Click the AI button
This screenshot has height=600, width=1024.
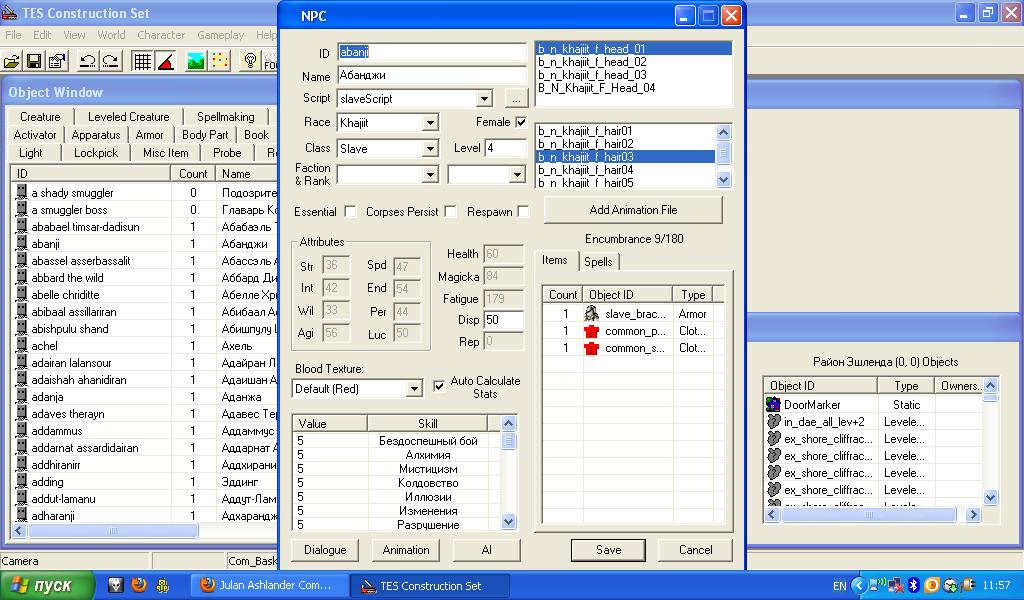(487, 550)
